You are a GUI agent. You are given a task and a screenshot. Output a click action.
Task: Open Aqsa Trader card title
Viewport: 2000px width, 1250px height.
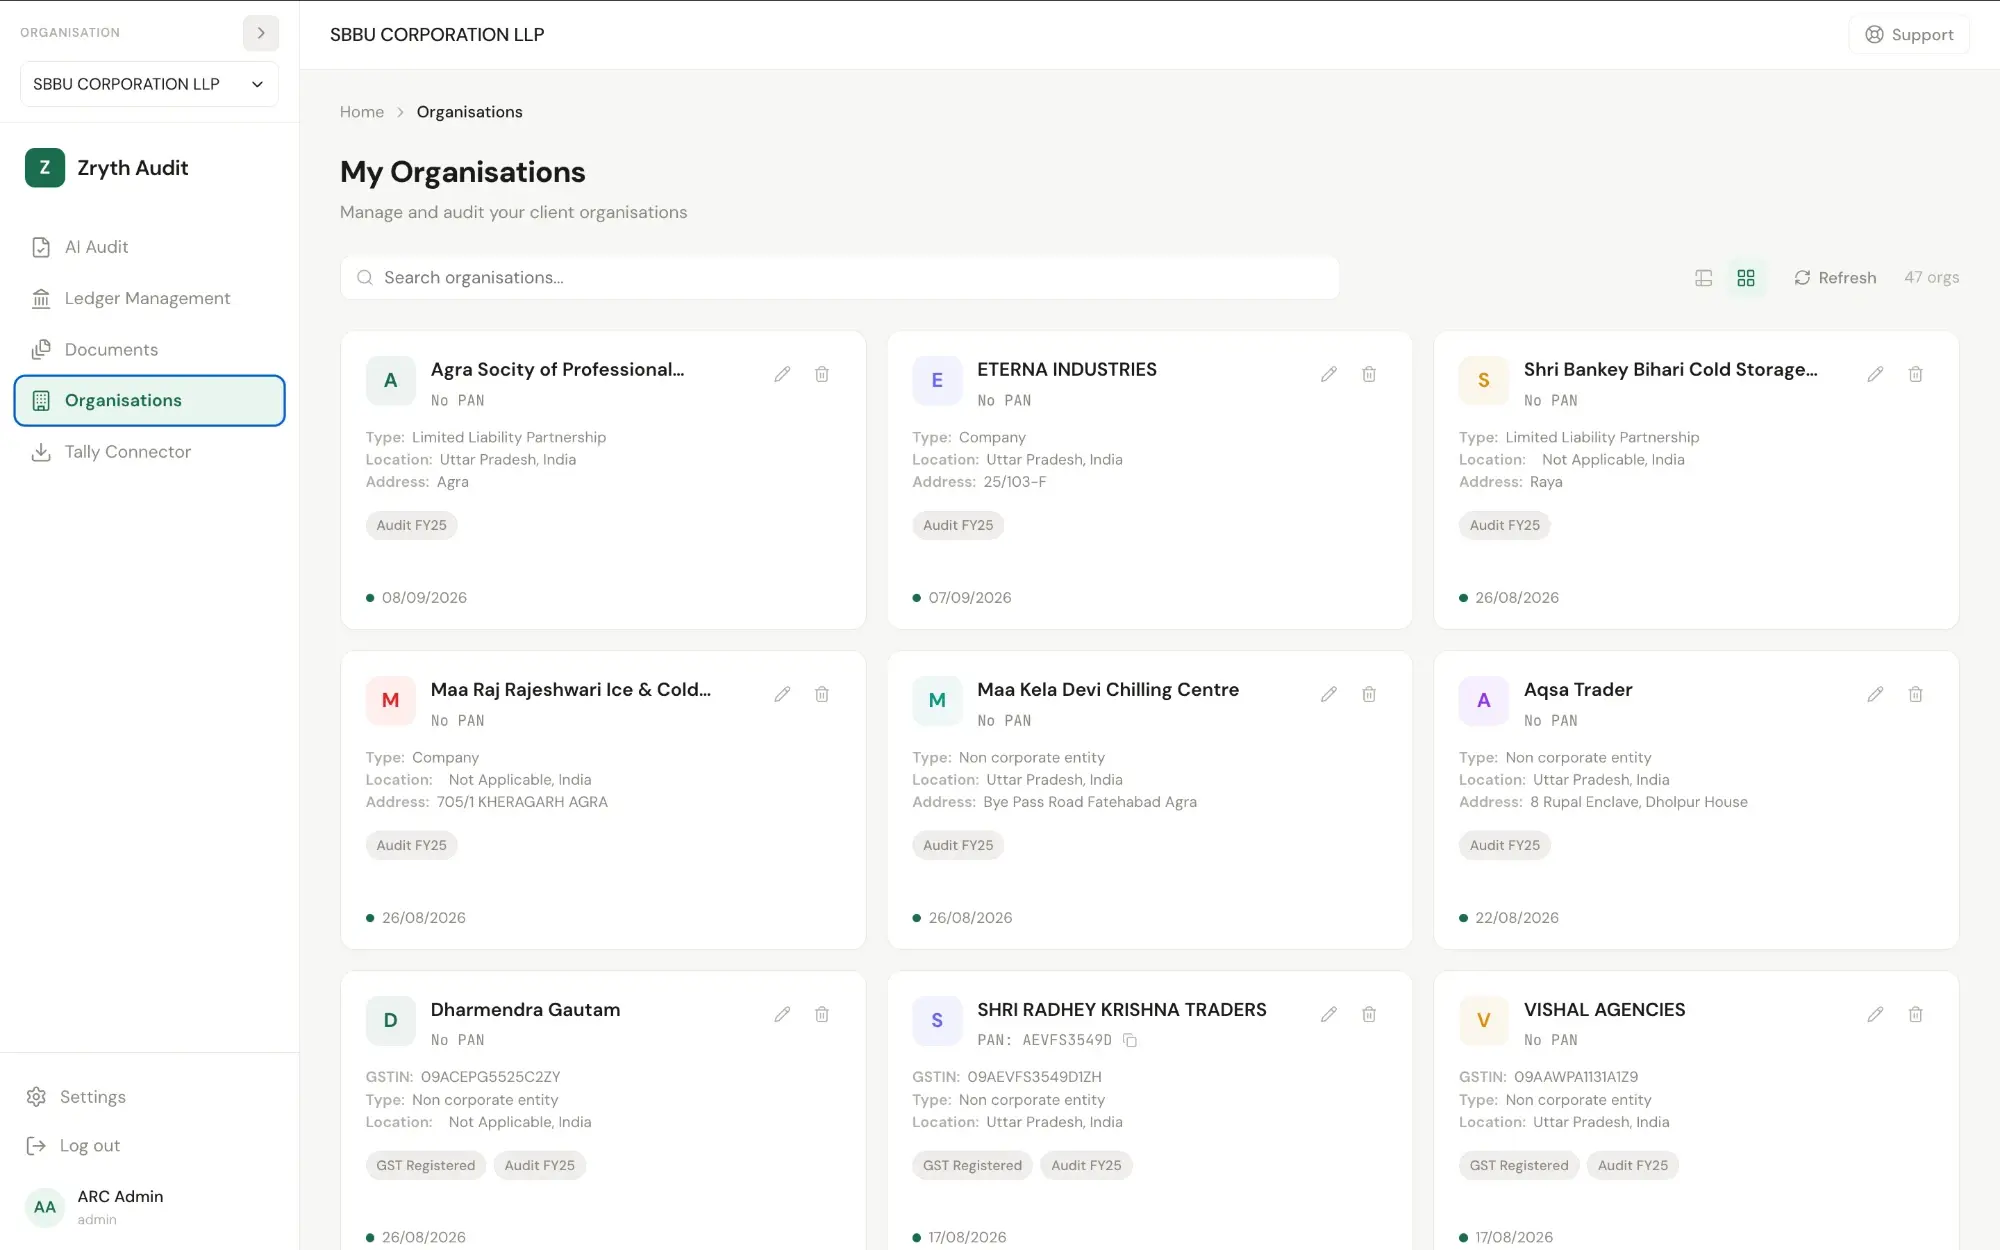pos(1578,689)
